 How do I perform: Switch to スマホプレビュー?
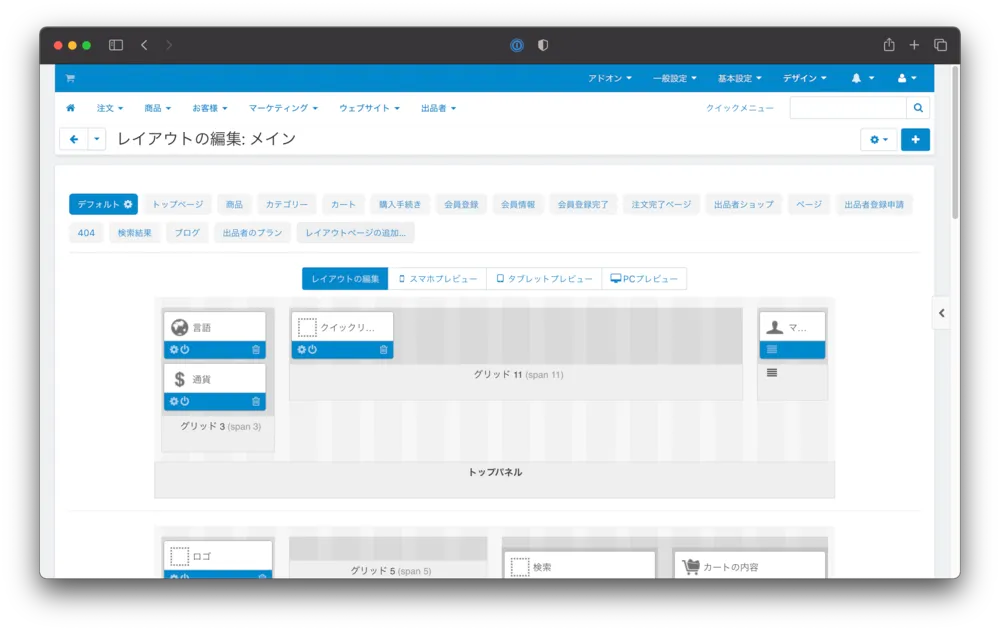(x=438, y=279)
